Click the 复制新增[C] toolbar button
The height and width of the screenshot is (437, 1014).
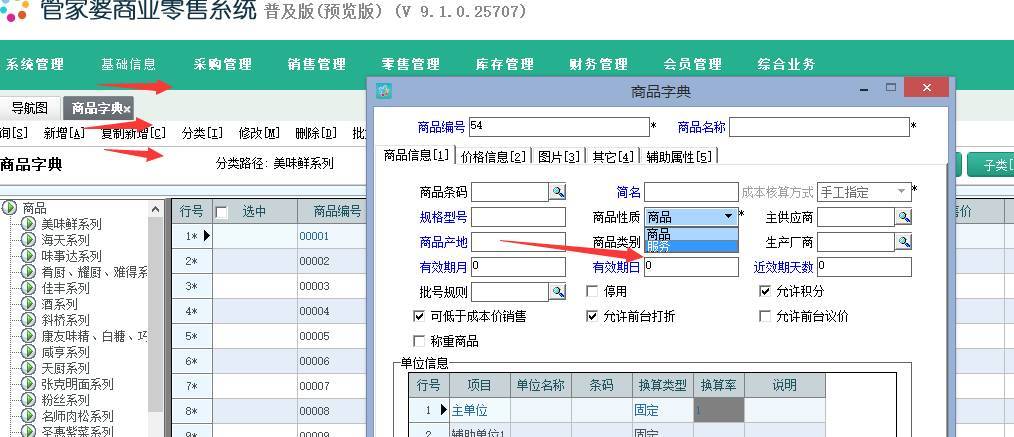[x=134, y=133]
